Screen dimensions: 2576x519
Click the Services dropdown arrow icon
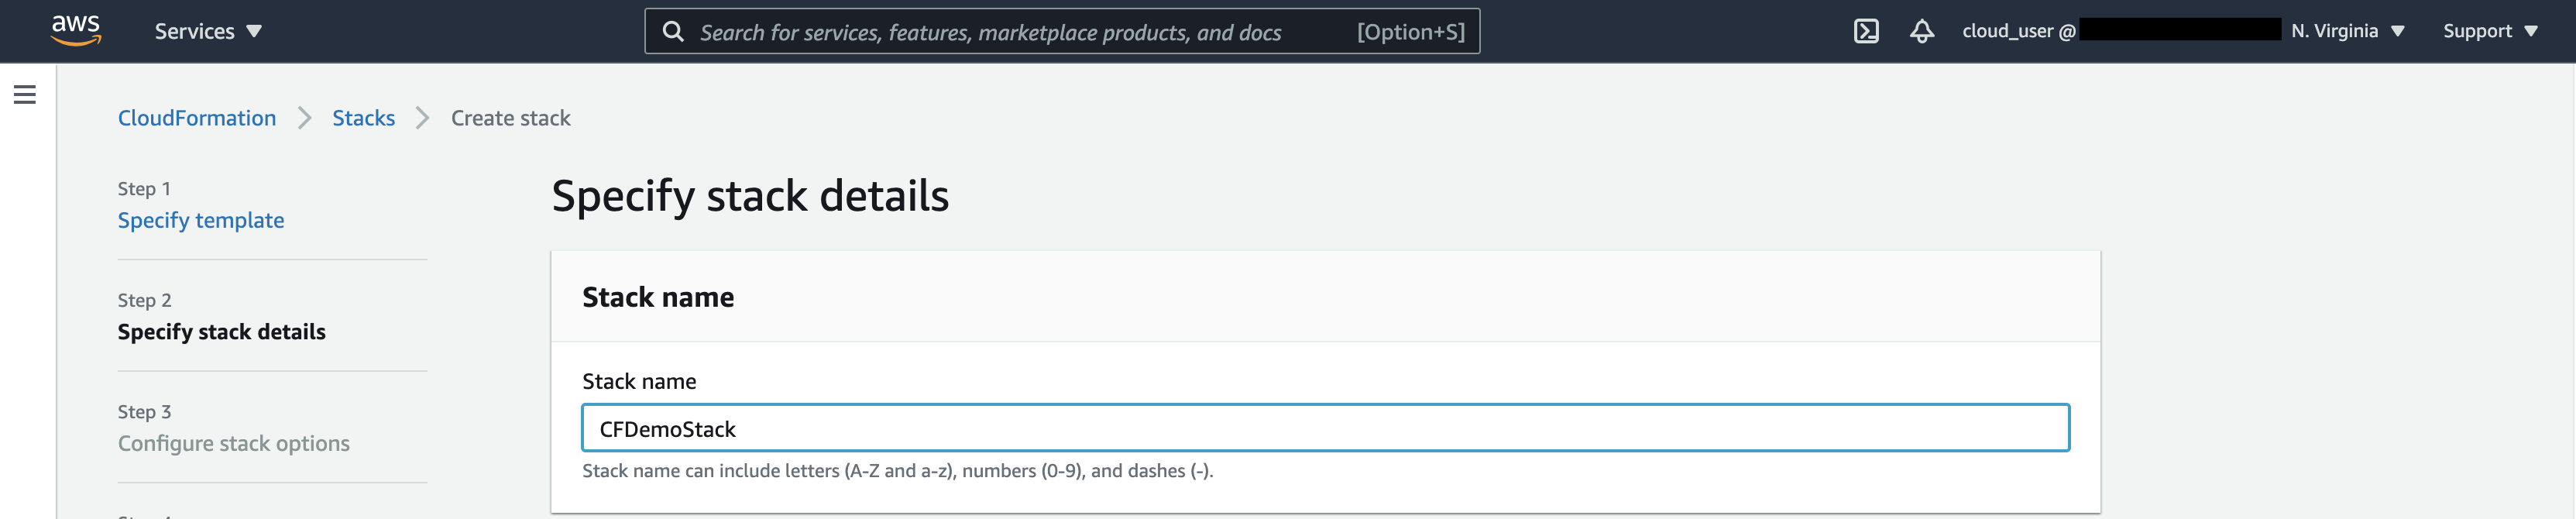(x=254, y=32)
